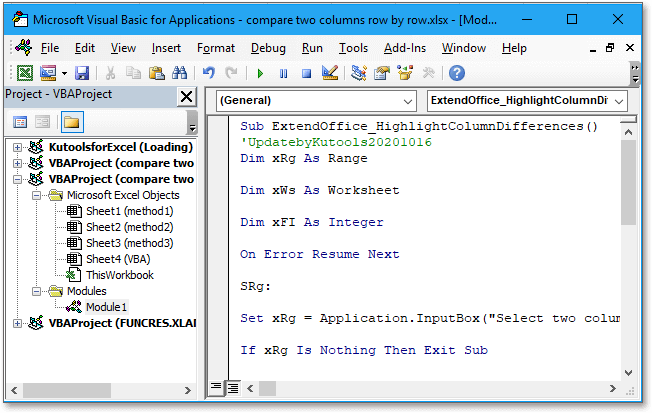The image size is (652, 413).
Task: Expand the first VBAProject (compare two) node
Action: coord(17,163)
